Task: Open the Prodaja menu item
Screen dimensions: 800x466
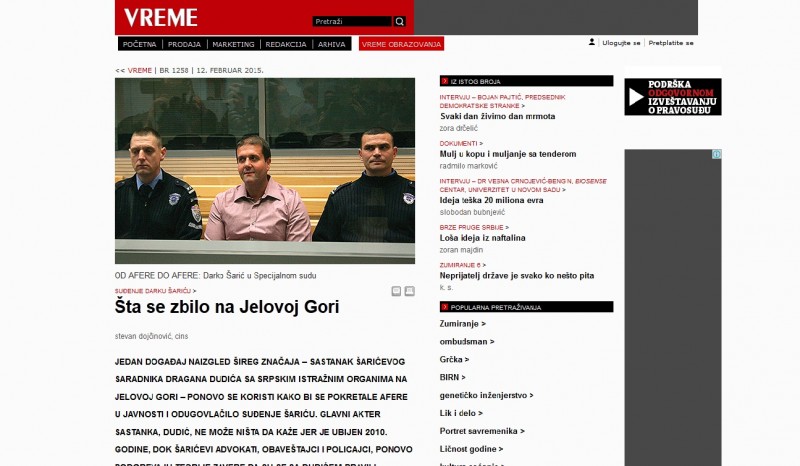Action: (x=184, y=44)
